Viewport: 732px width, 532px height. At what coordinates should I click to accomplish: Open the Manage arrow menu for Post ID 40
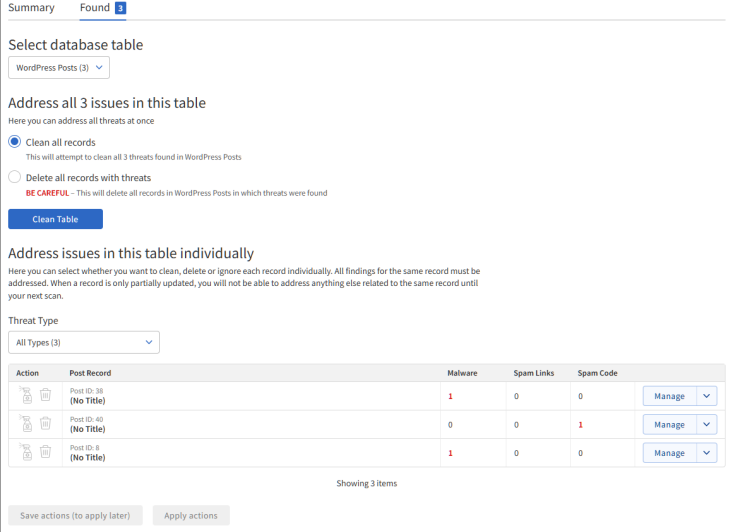[x=707, y=424]
